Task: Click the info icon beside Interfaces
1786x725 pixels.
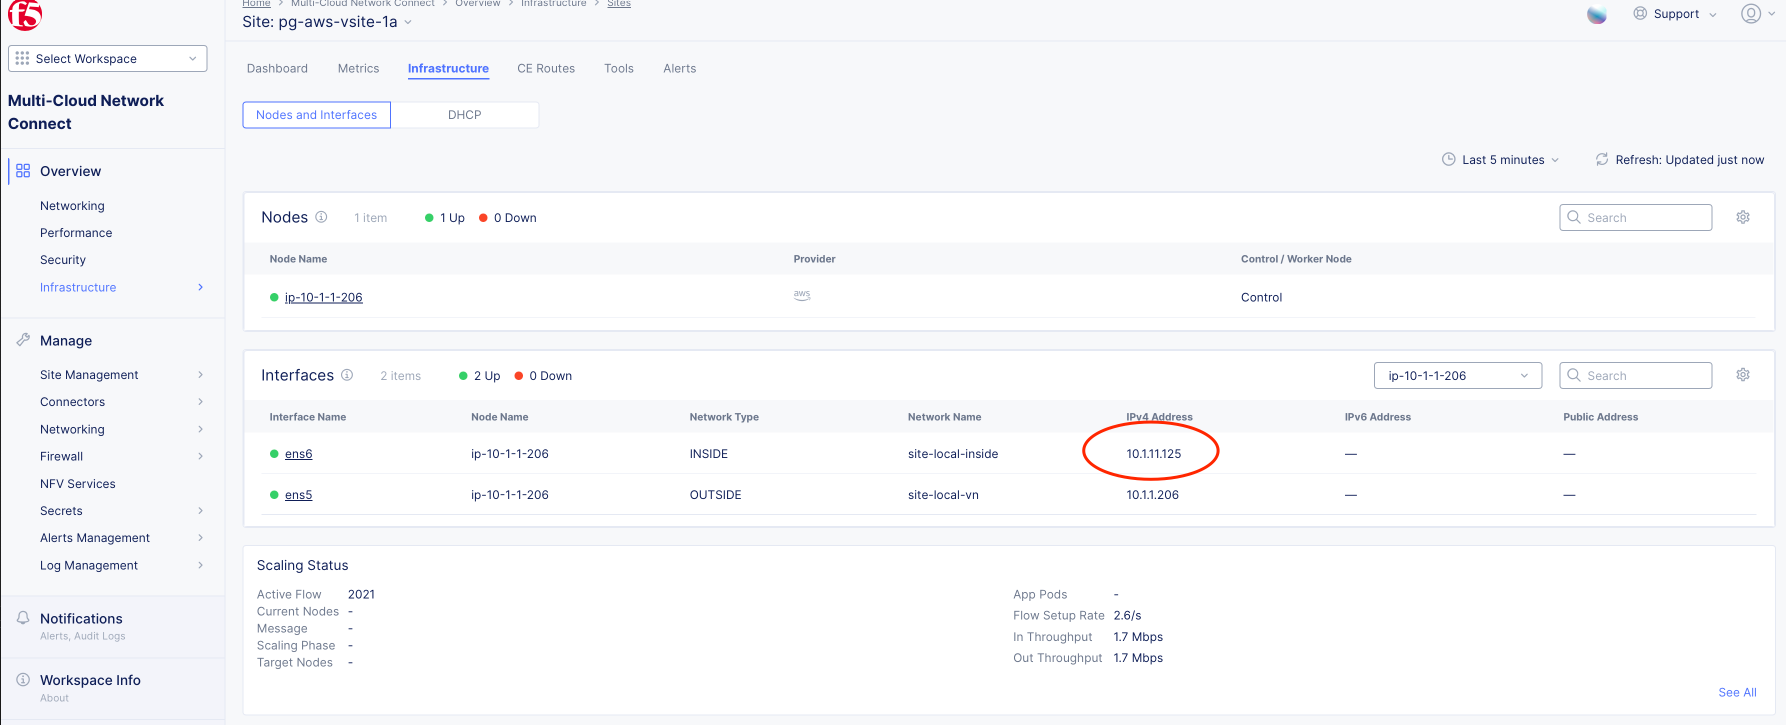Action: coord(347,375)
